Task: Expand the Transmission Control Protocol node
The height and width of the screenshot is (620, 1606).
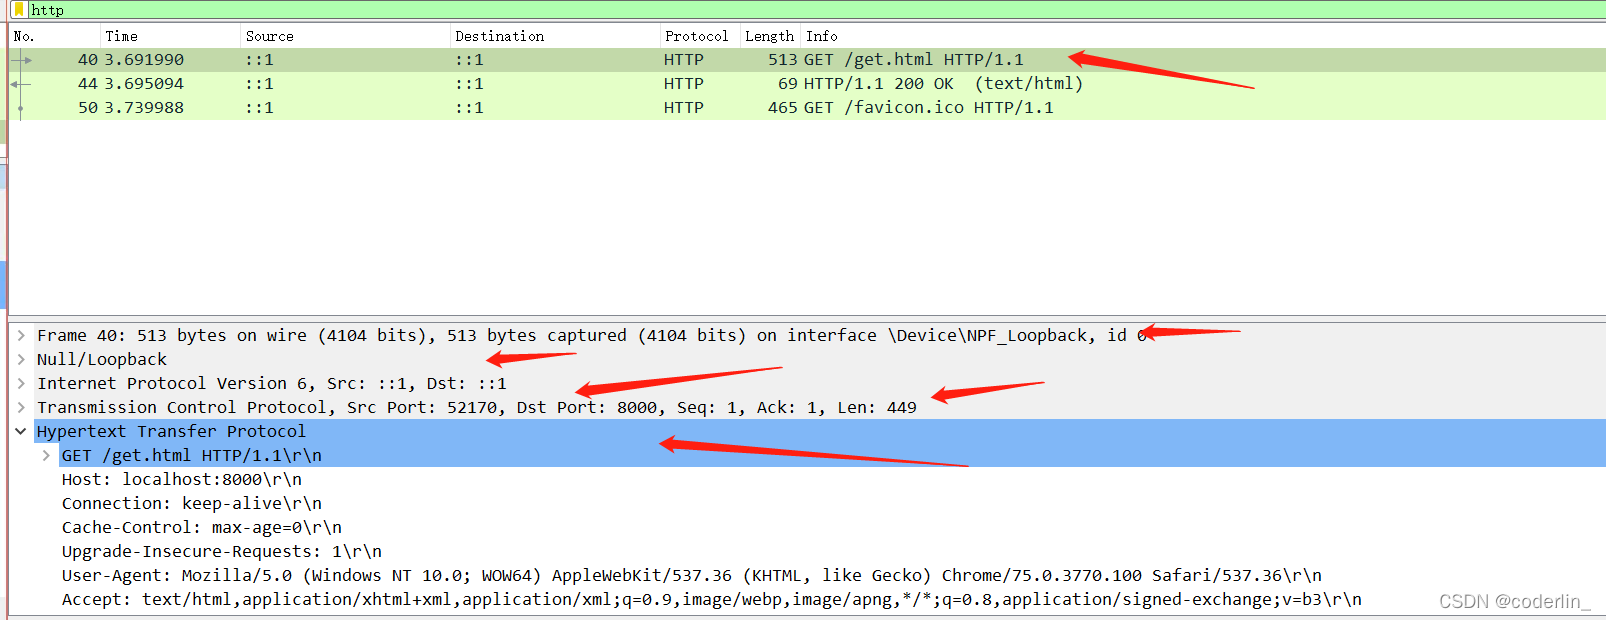Action: tap(21, 408)
